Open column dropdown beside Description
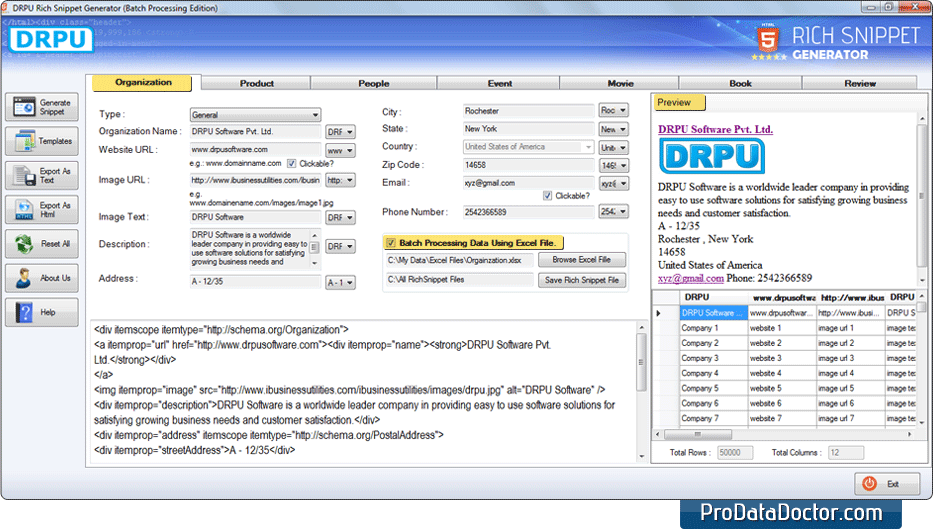This screenshot has width=933, height=529. coord(340,246)
